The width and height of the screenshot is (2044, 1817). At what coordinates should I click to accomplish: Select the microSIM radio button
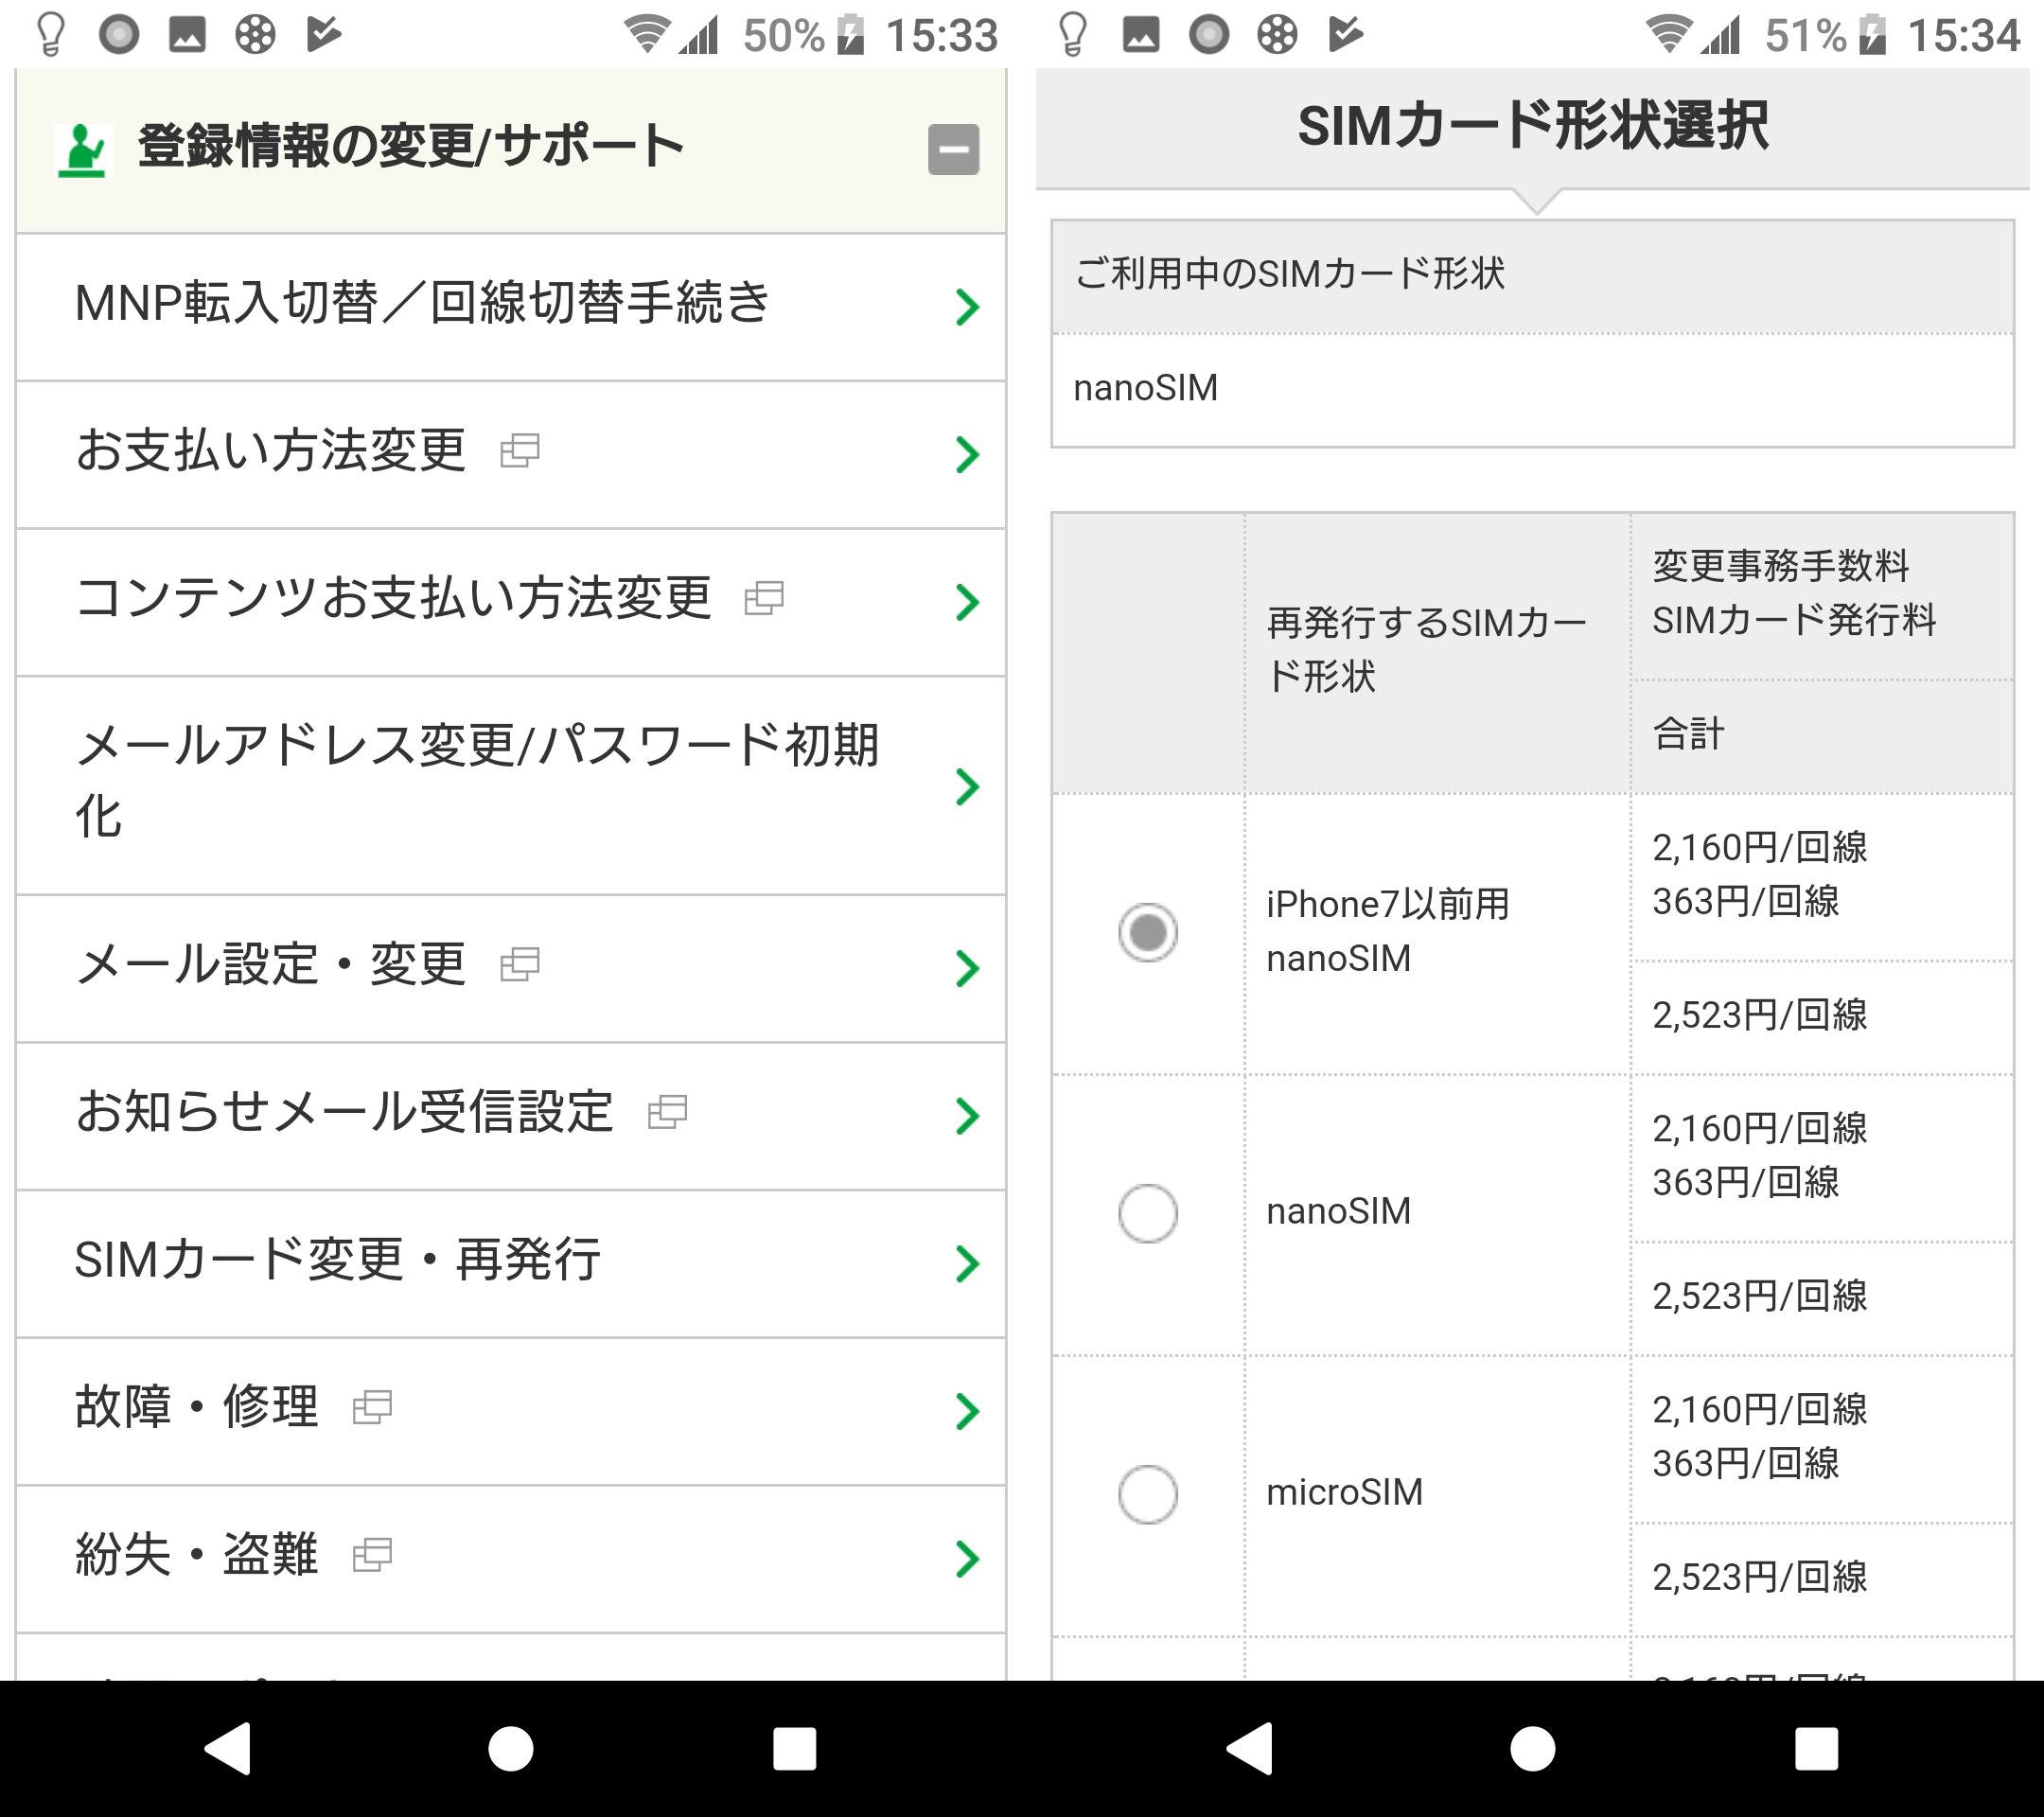[1147, 1494]
